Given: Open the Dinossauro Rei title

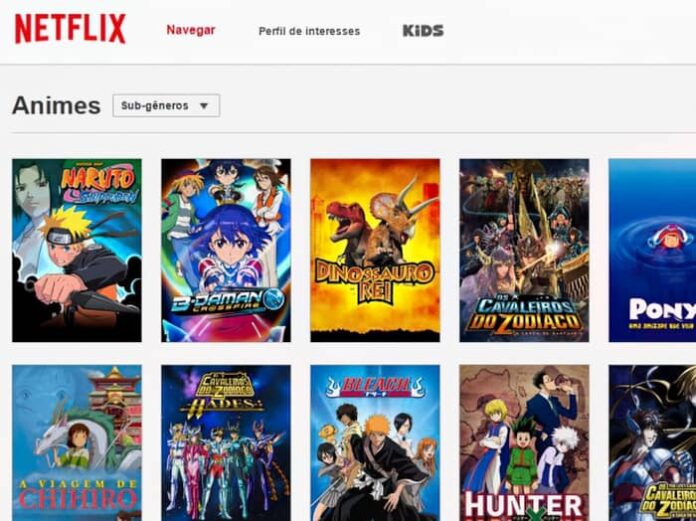Looking at the screenshot, I should point(375,250).
